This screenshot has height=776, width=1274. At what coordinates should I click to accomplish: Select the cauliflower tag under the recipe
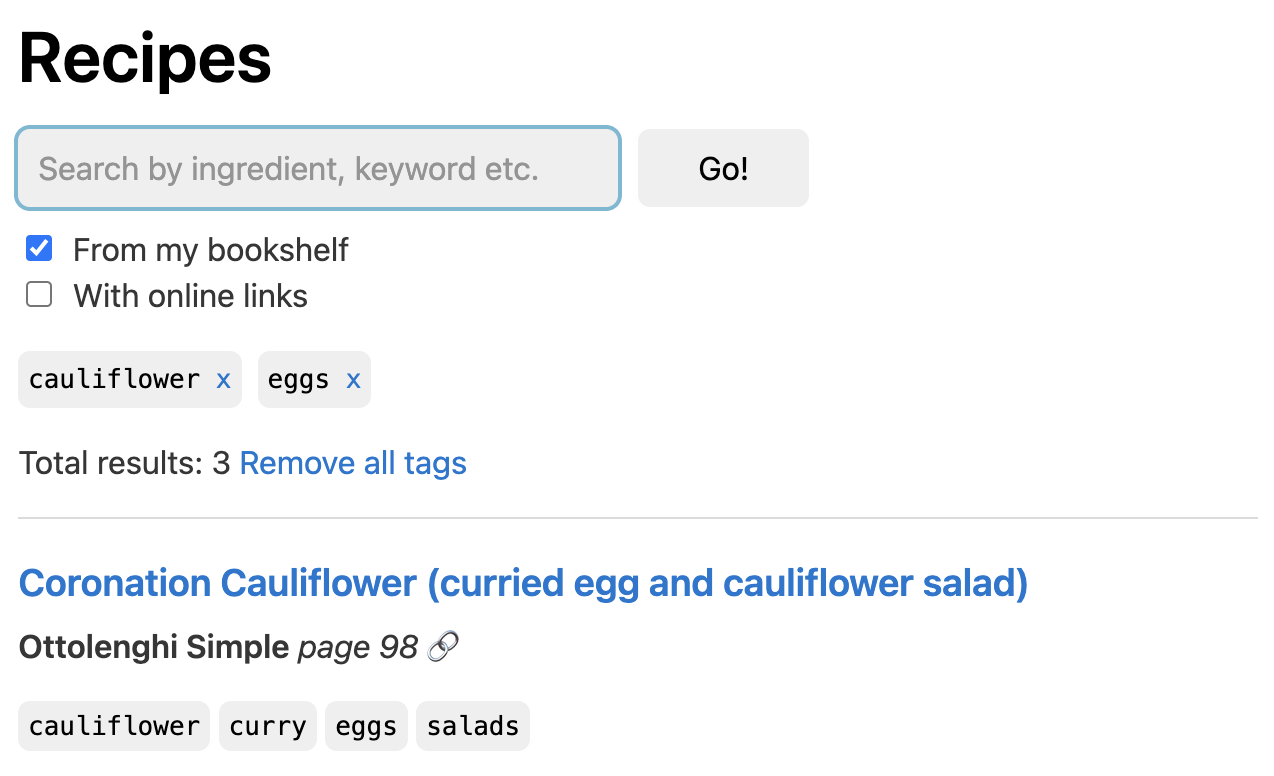[x=113, y=725]
